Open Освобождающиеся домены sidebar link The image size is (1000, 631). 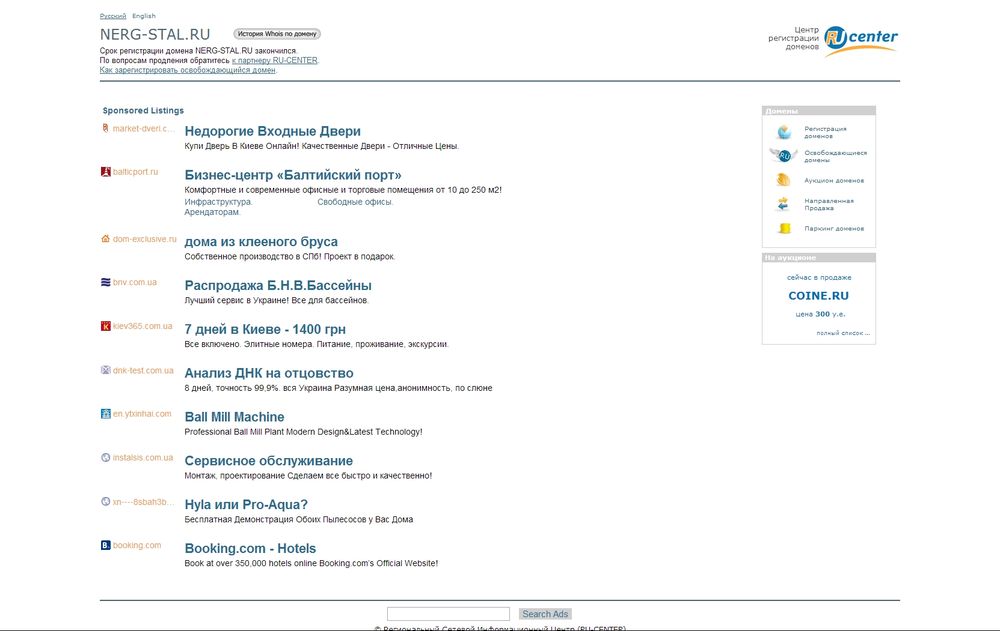tap(835, 156)
